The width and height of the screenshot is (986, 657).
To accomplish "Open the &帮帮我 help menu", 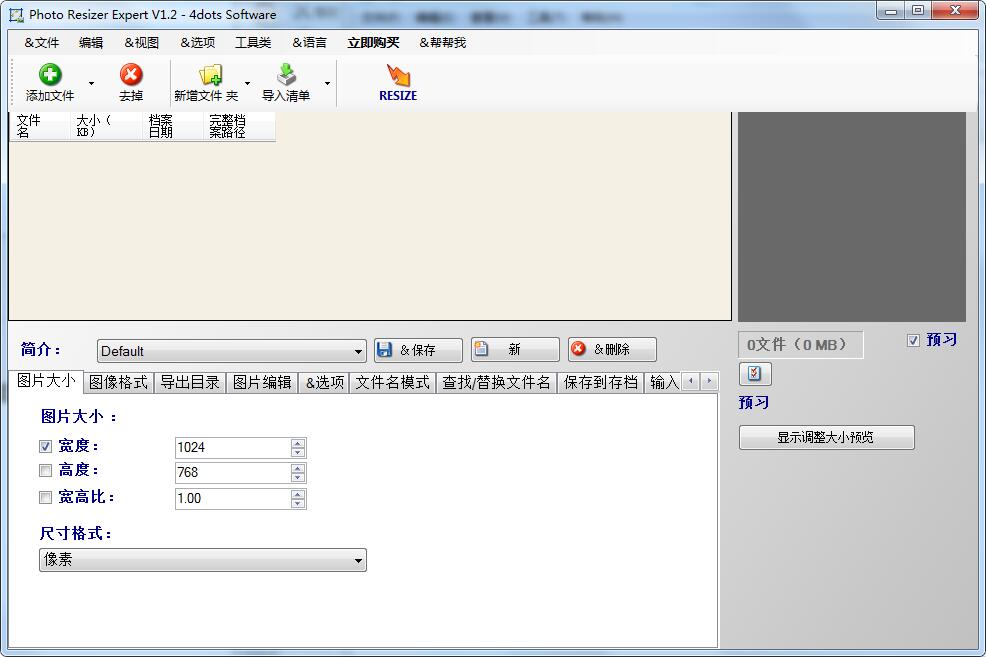I will click(x=443, y=43).
